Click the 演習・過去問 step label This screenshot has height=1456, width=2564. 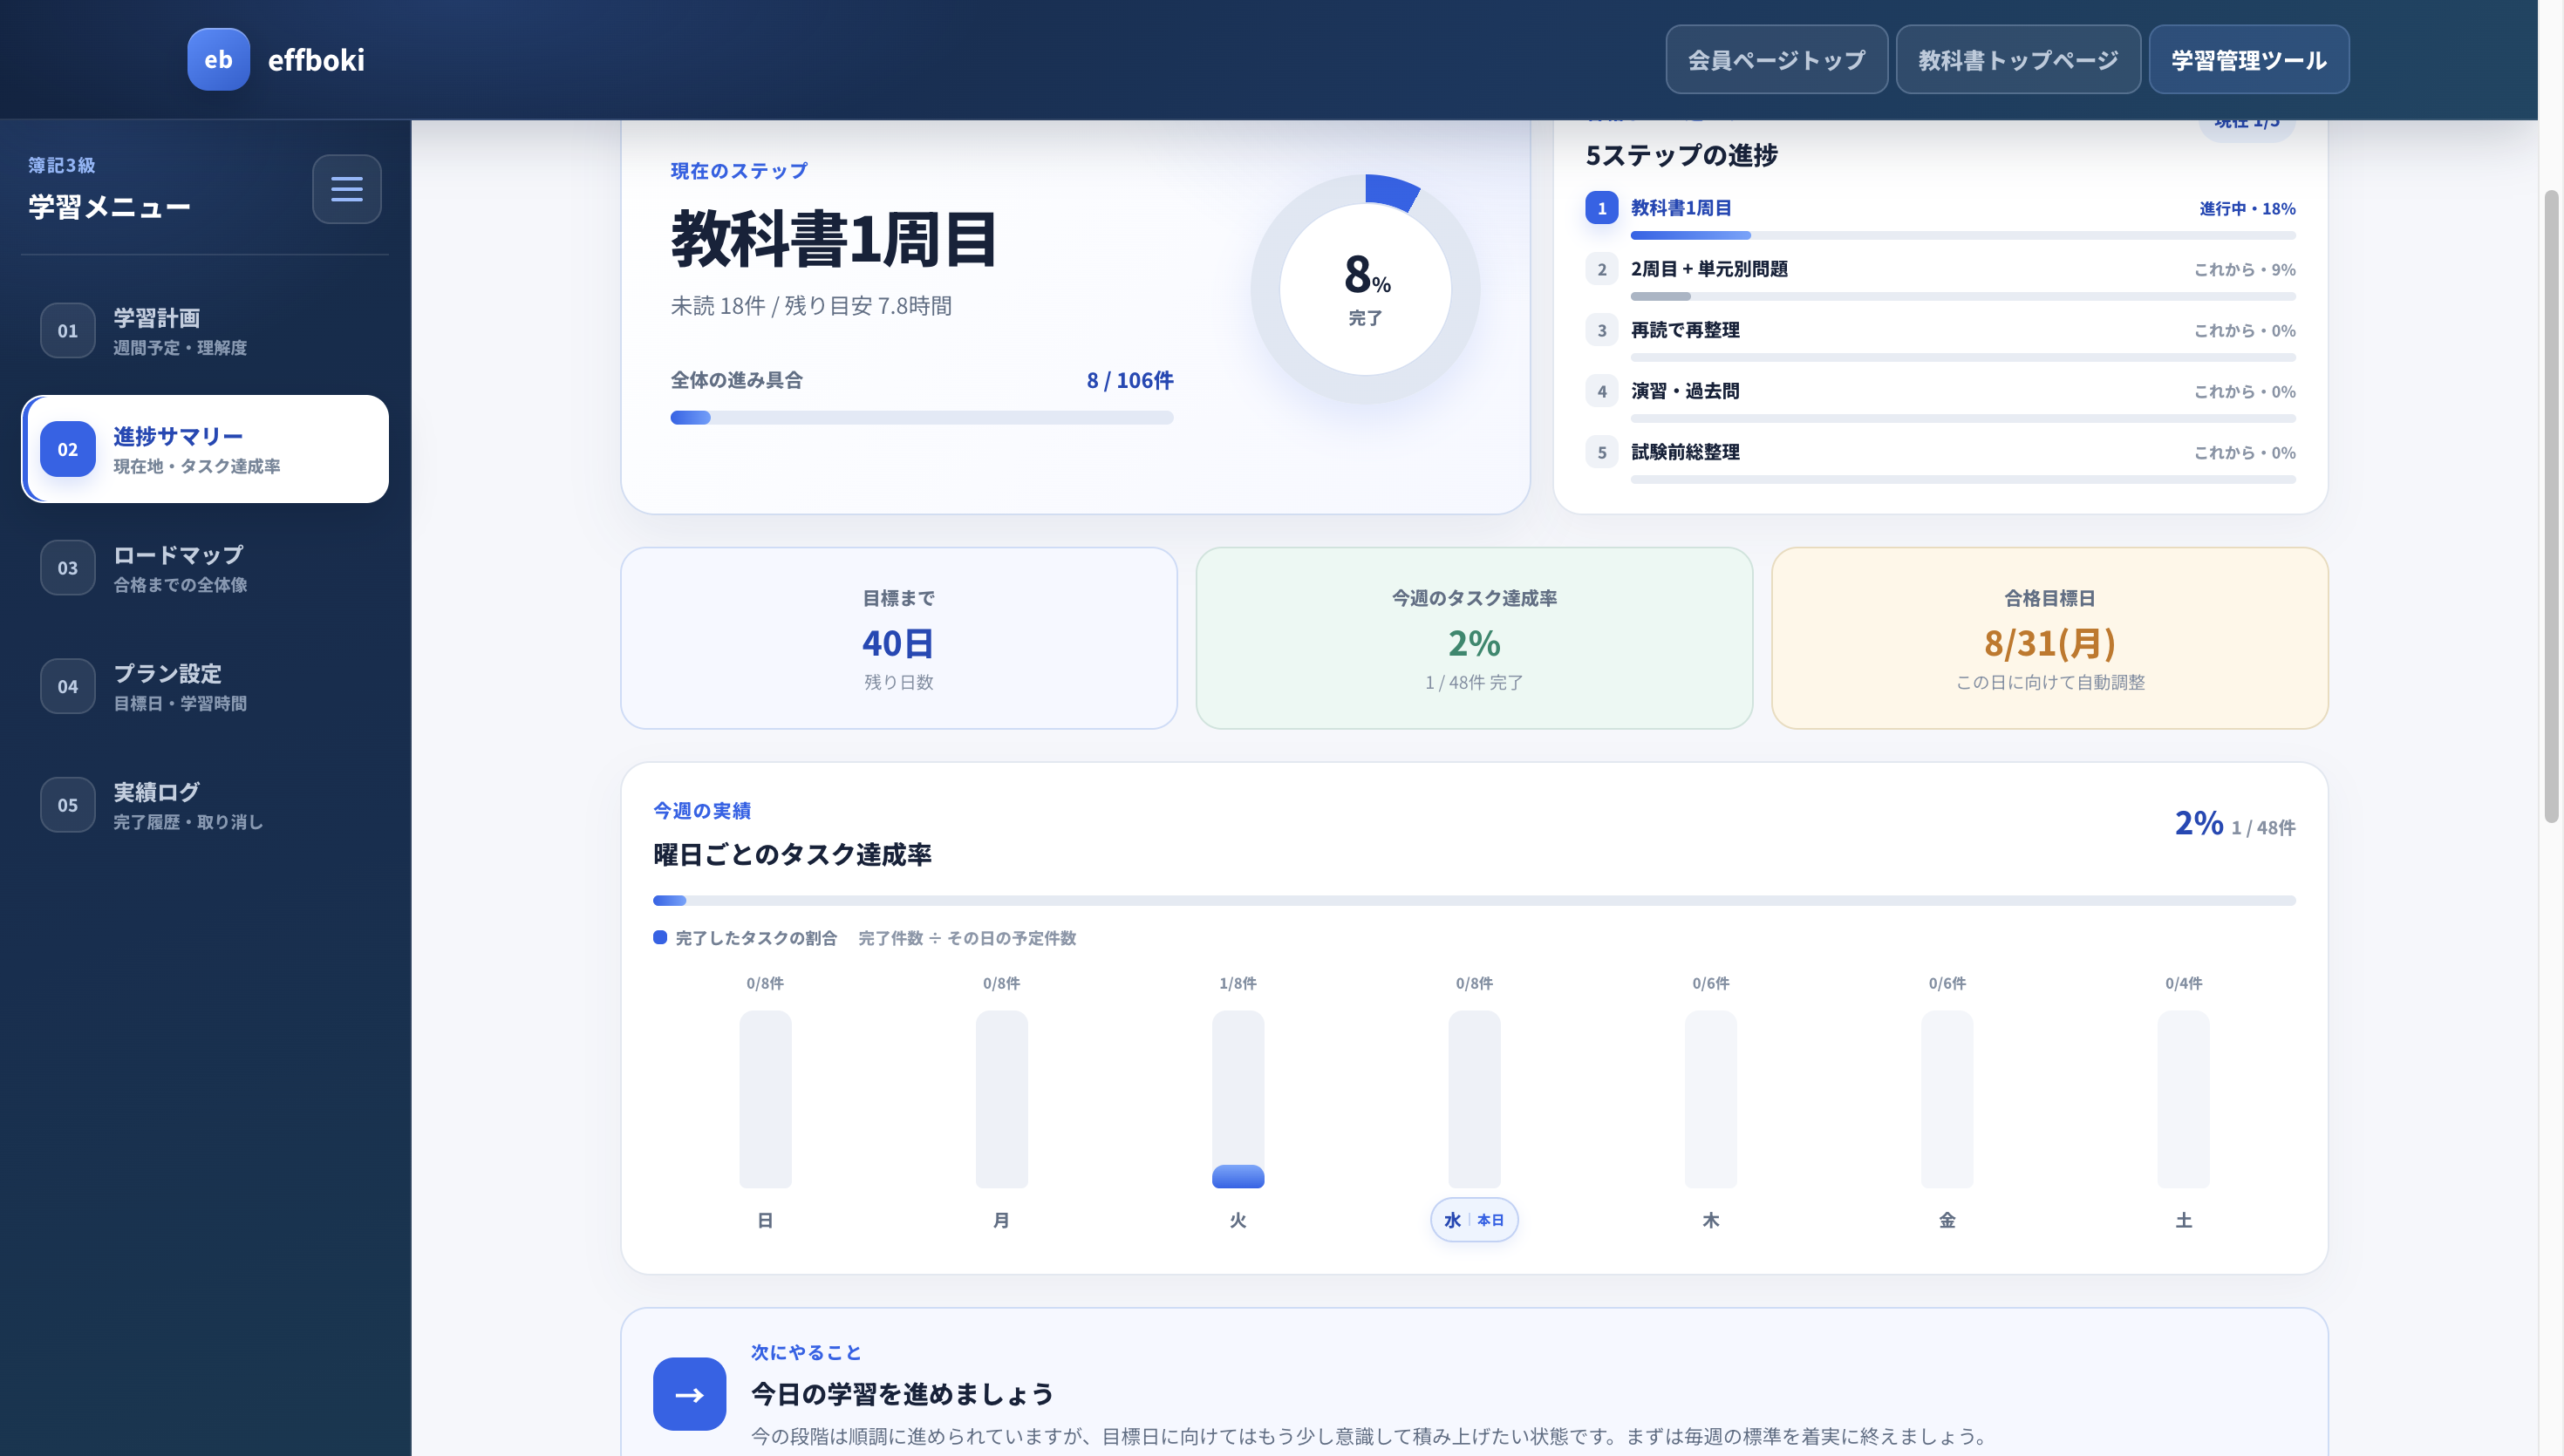(x=1685, y=391)
